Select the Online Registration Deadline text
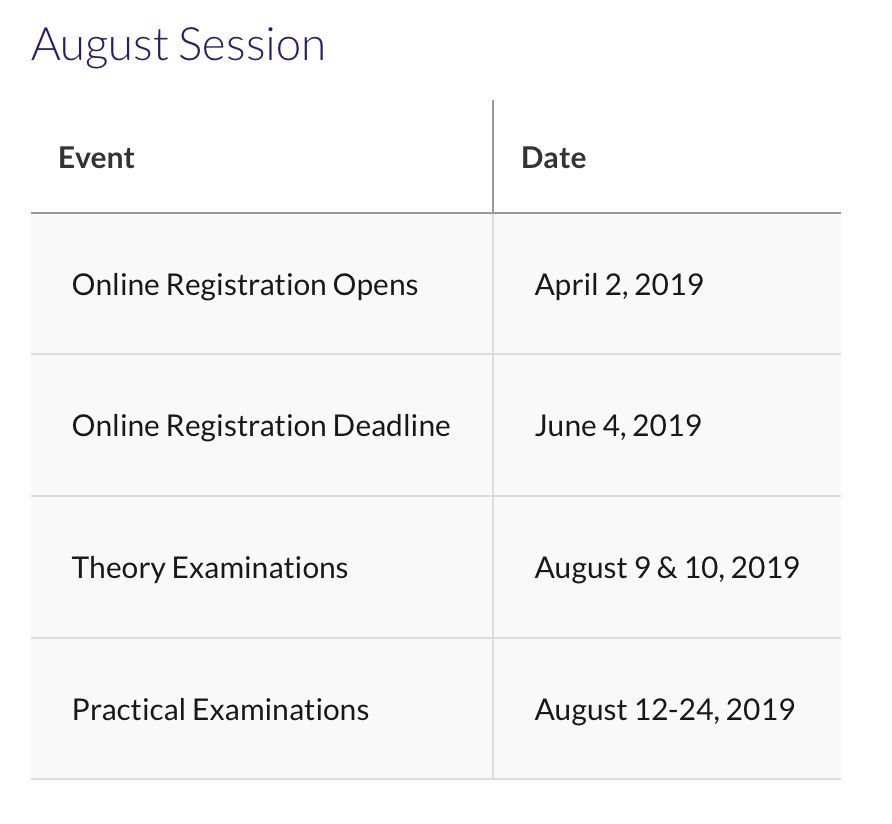Screen dimensions: 892x824 (261, 426)
